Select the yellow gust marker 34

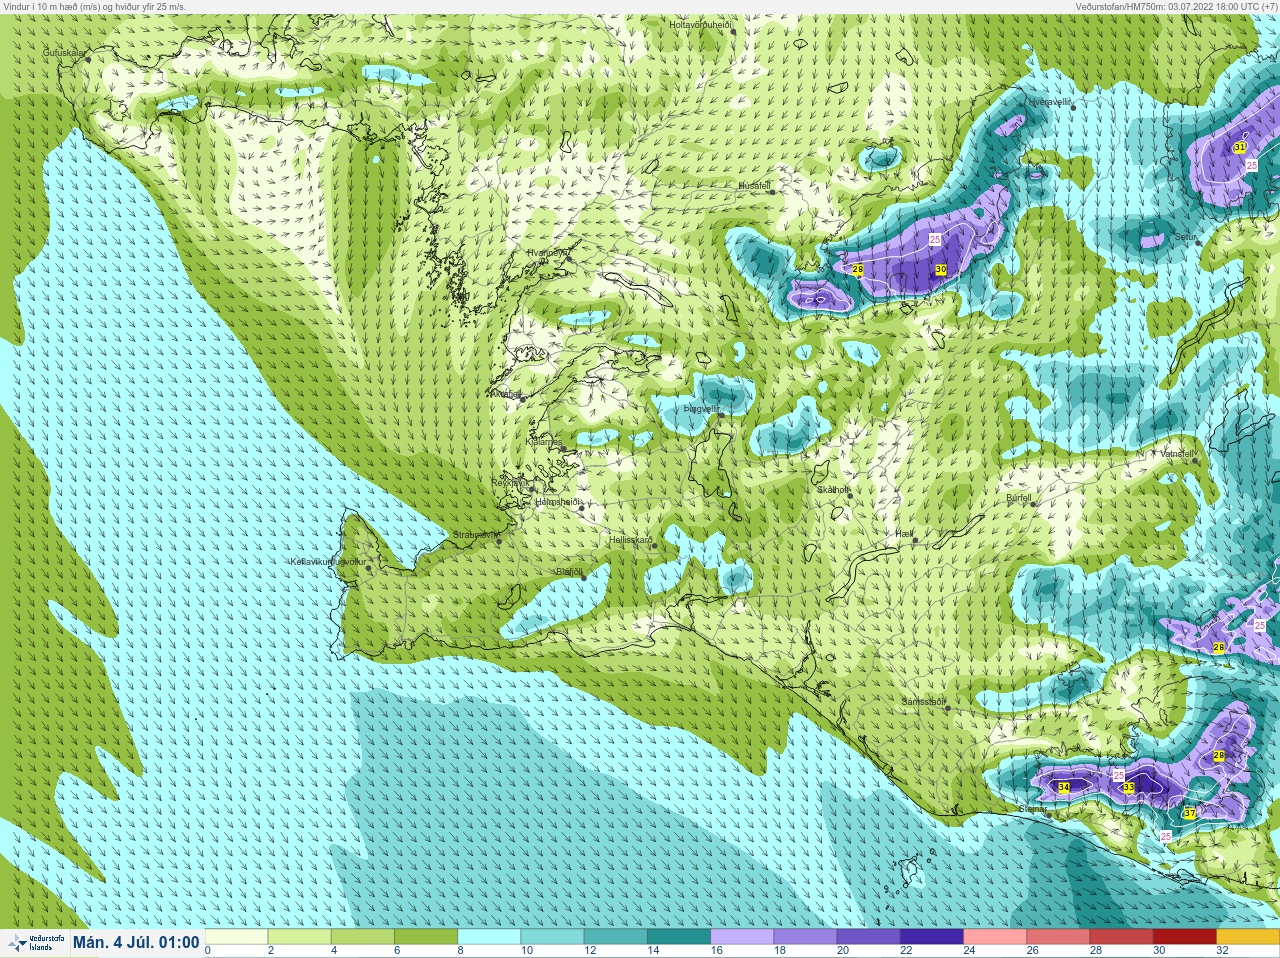[x=1064, y=788]
